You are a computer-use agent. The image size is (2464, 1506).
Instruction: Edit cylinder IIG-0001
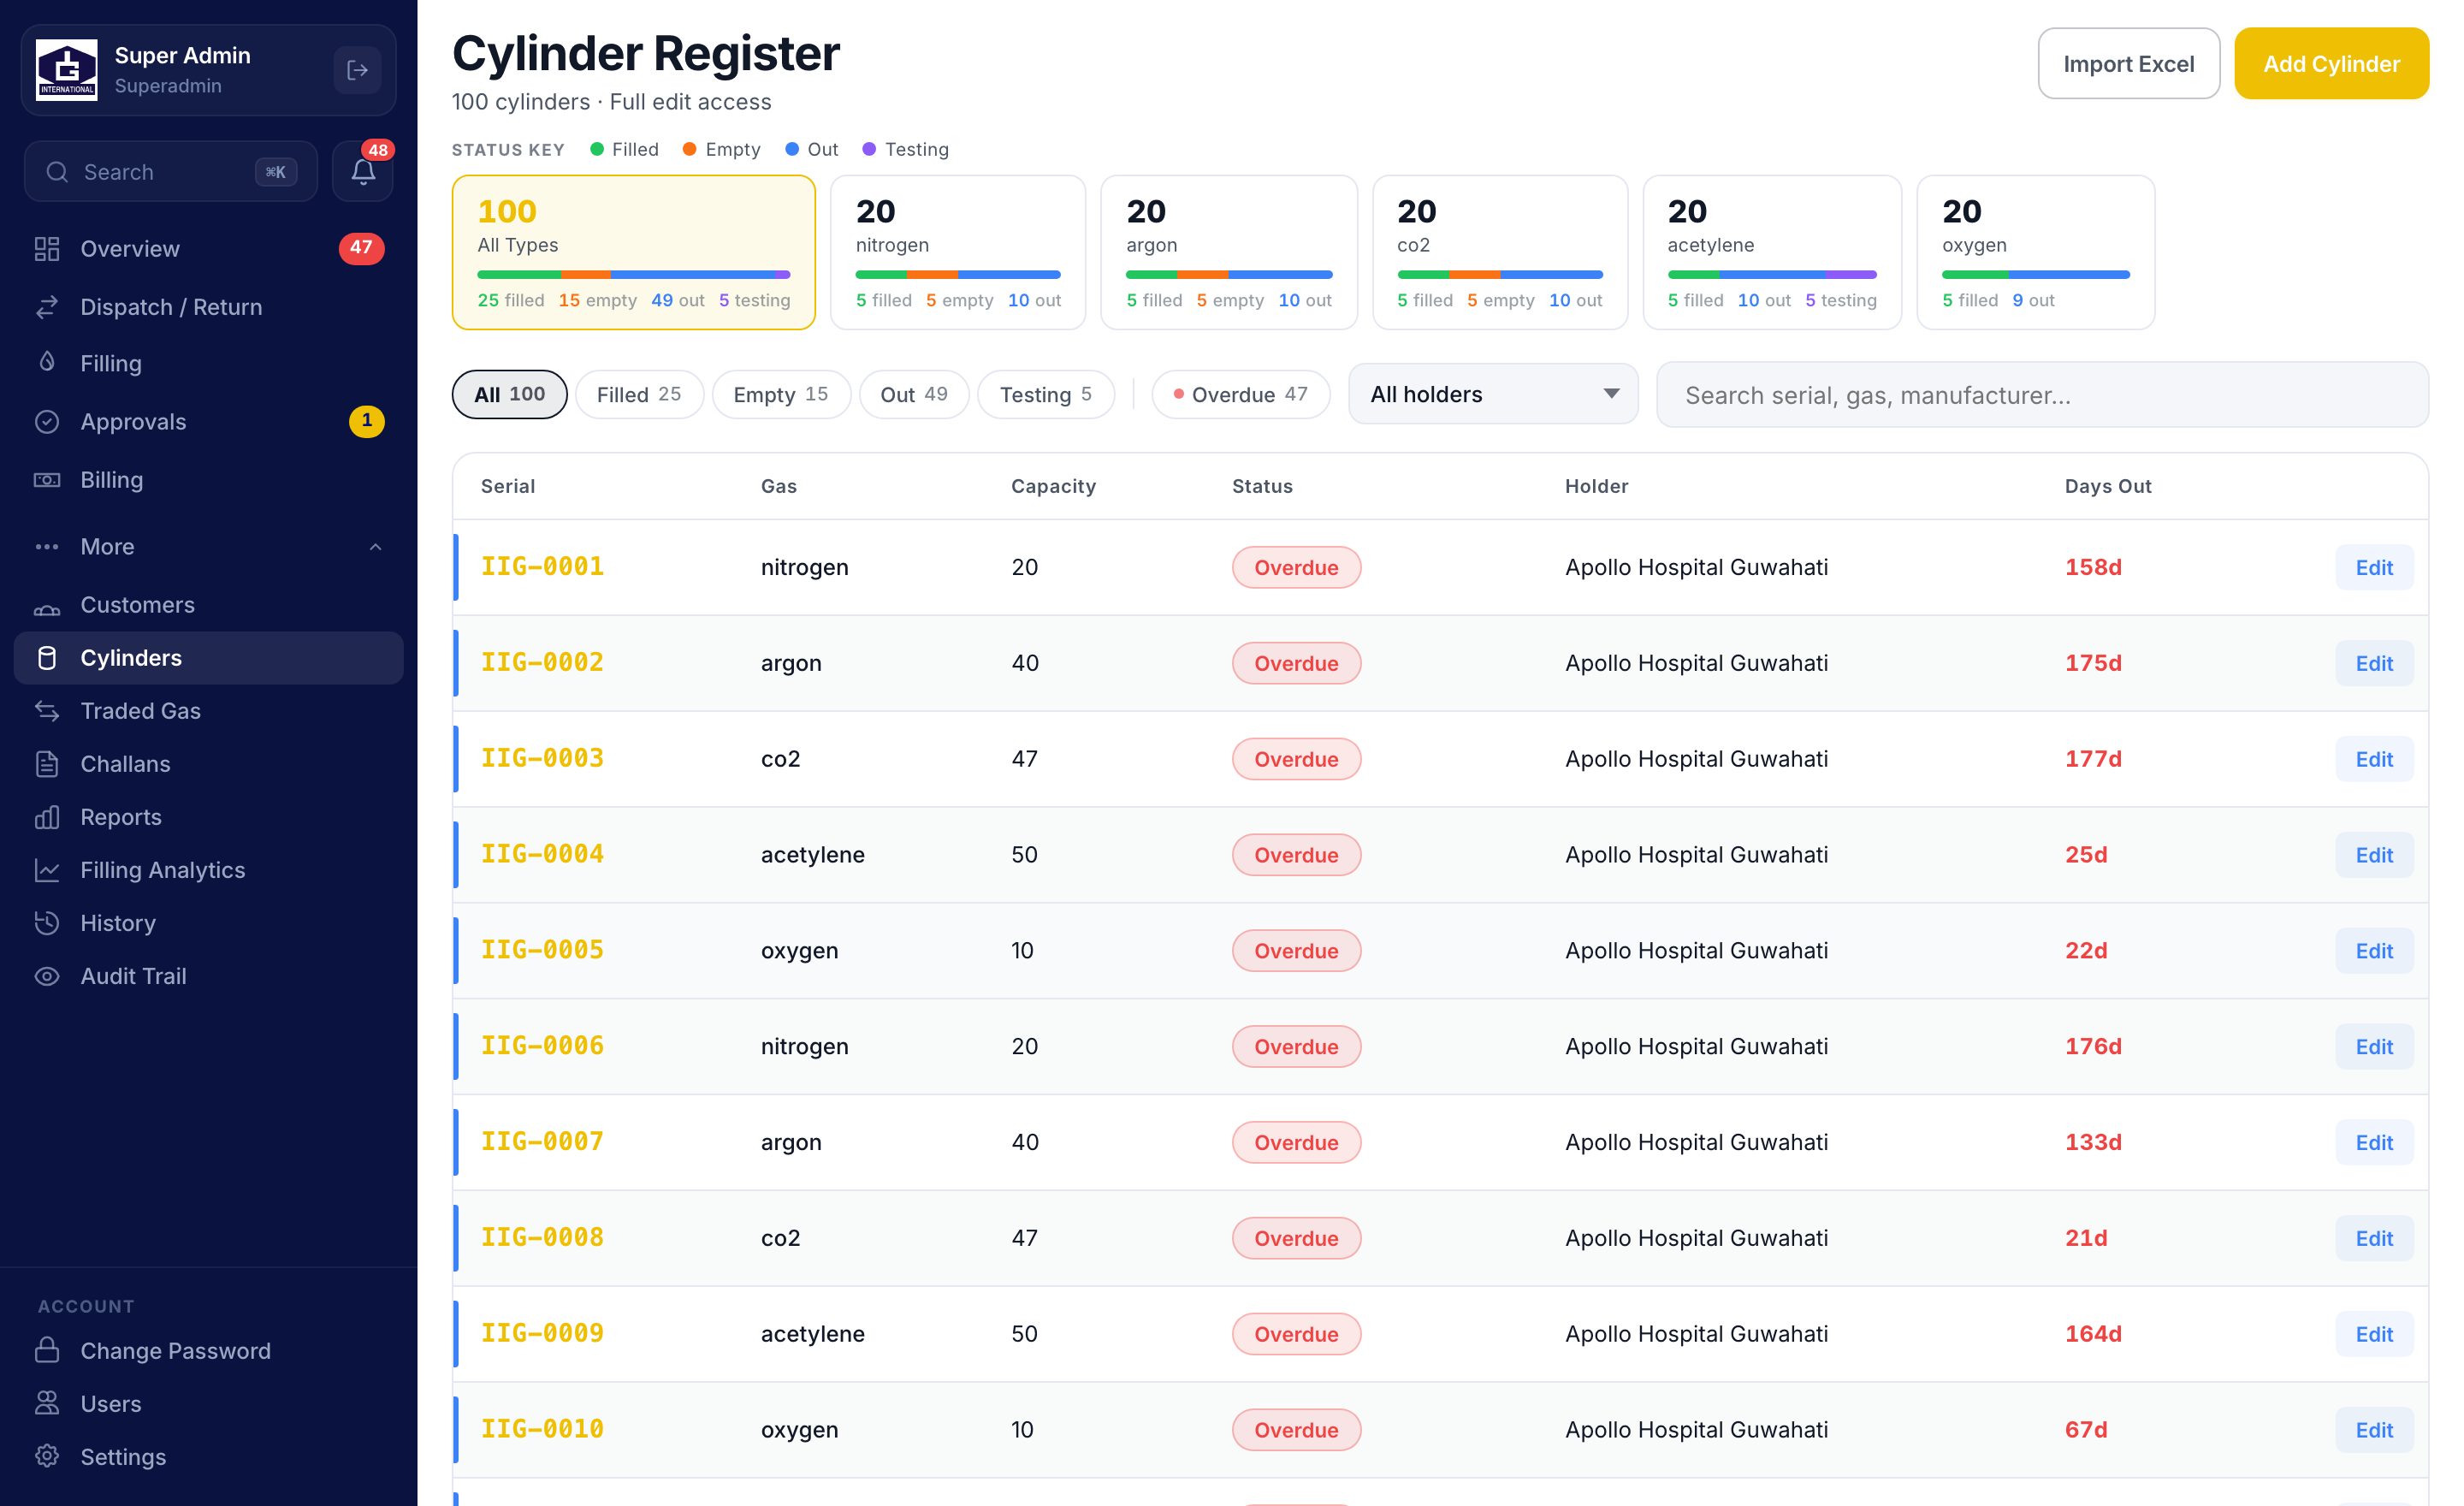click(x=2374, y=567)
